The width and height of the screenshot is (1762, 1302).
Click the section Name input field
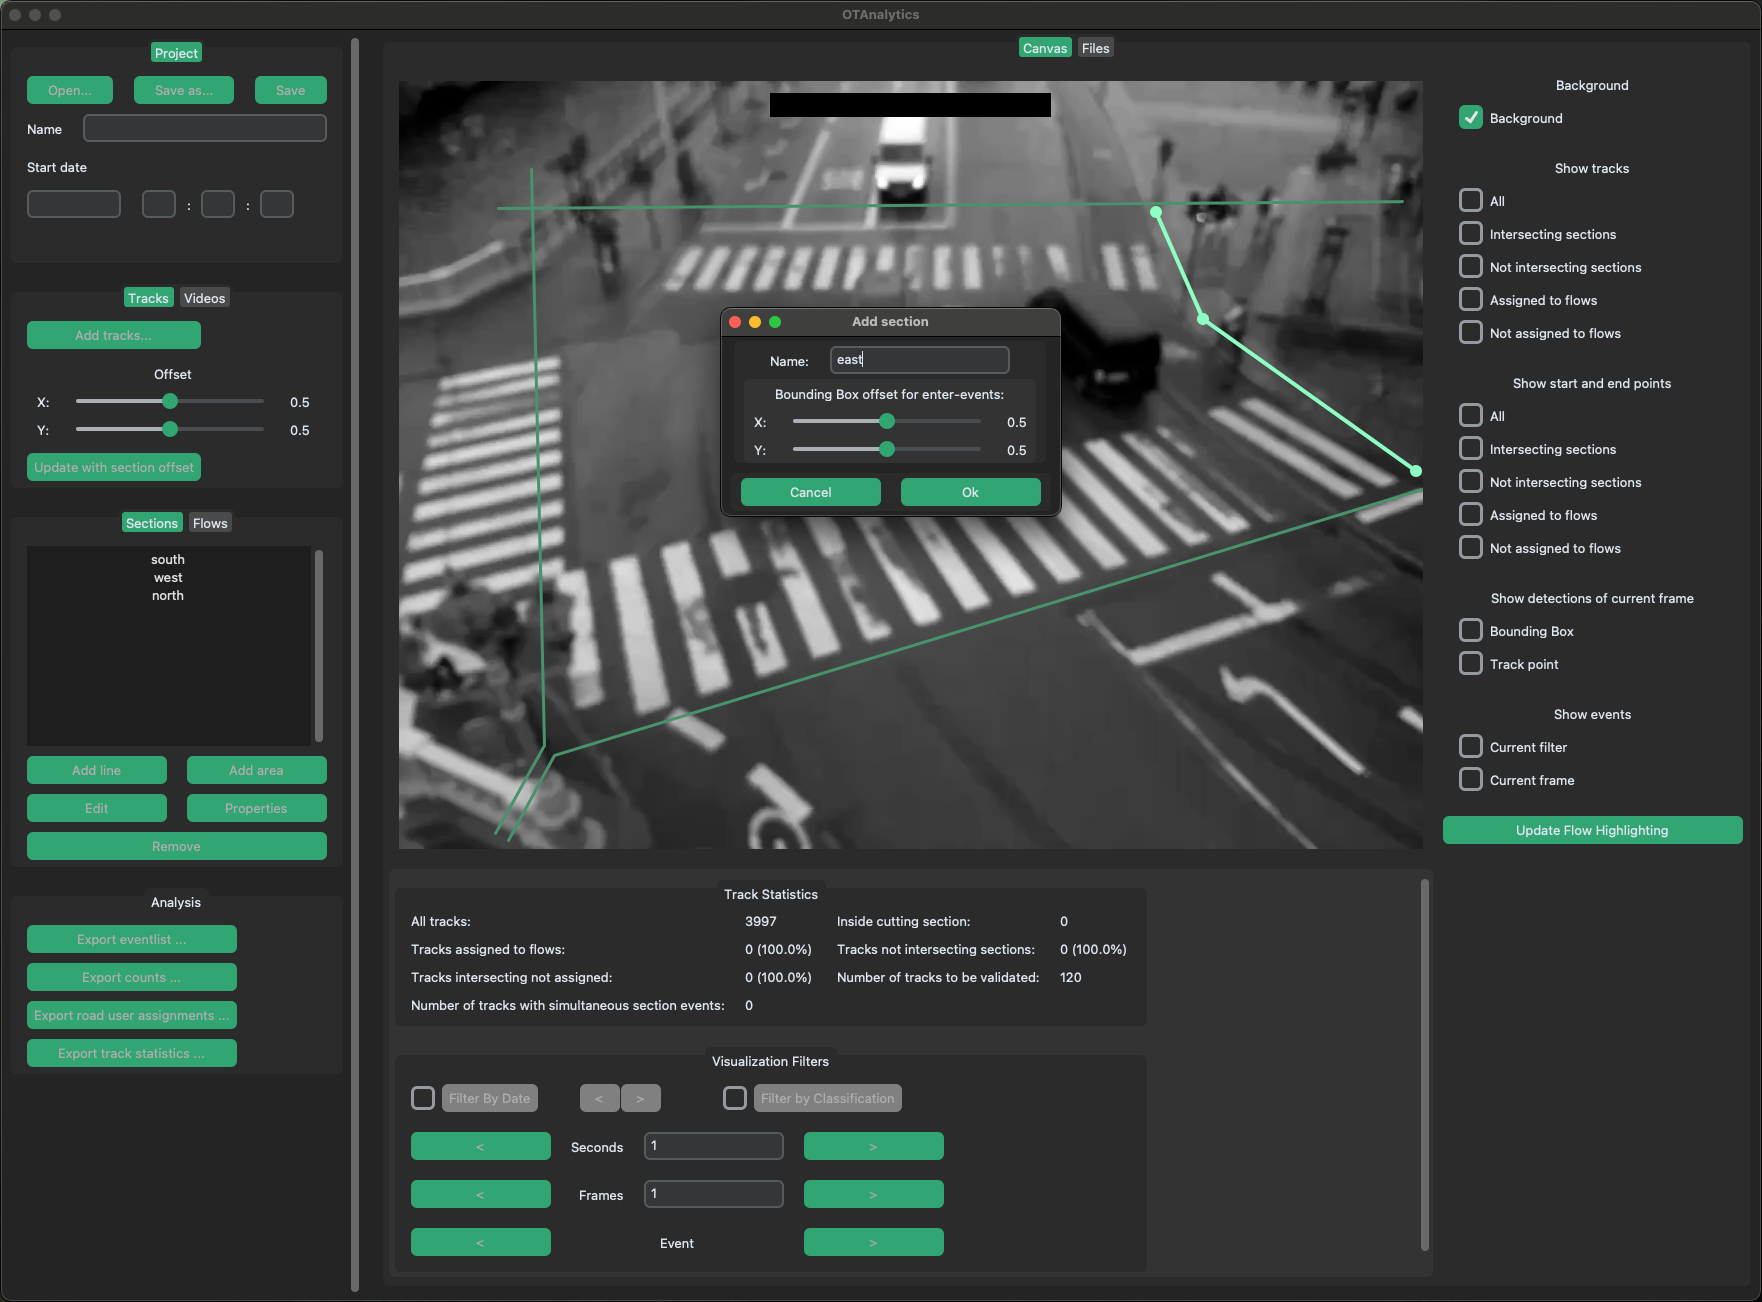pyautogui.click(x=918, y=360)
